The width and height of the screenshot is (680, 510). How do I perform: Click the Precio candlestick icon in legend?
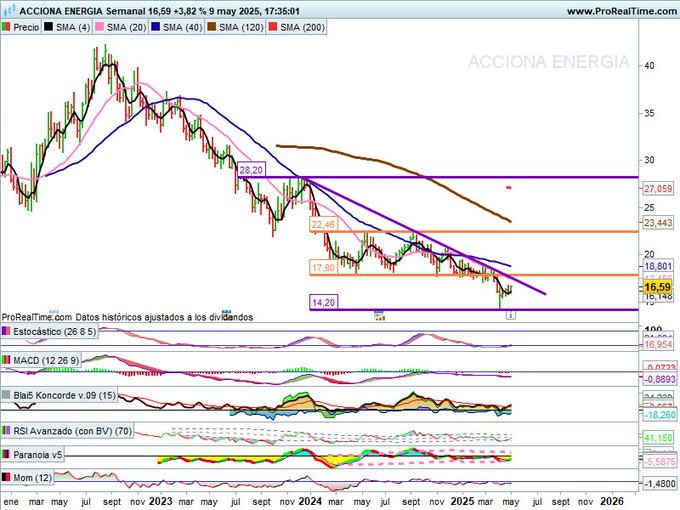pyautogui.click(x=6, y=27)
